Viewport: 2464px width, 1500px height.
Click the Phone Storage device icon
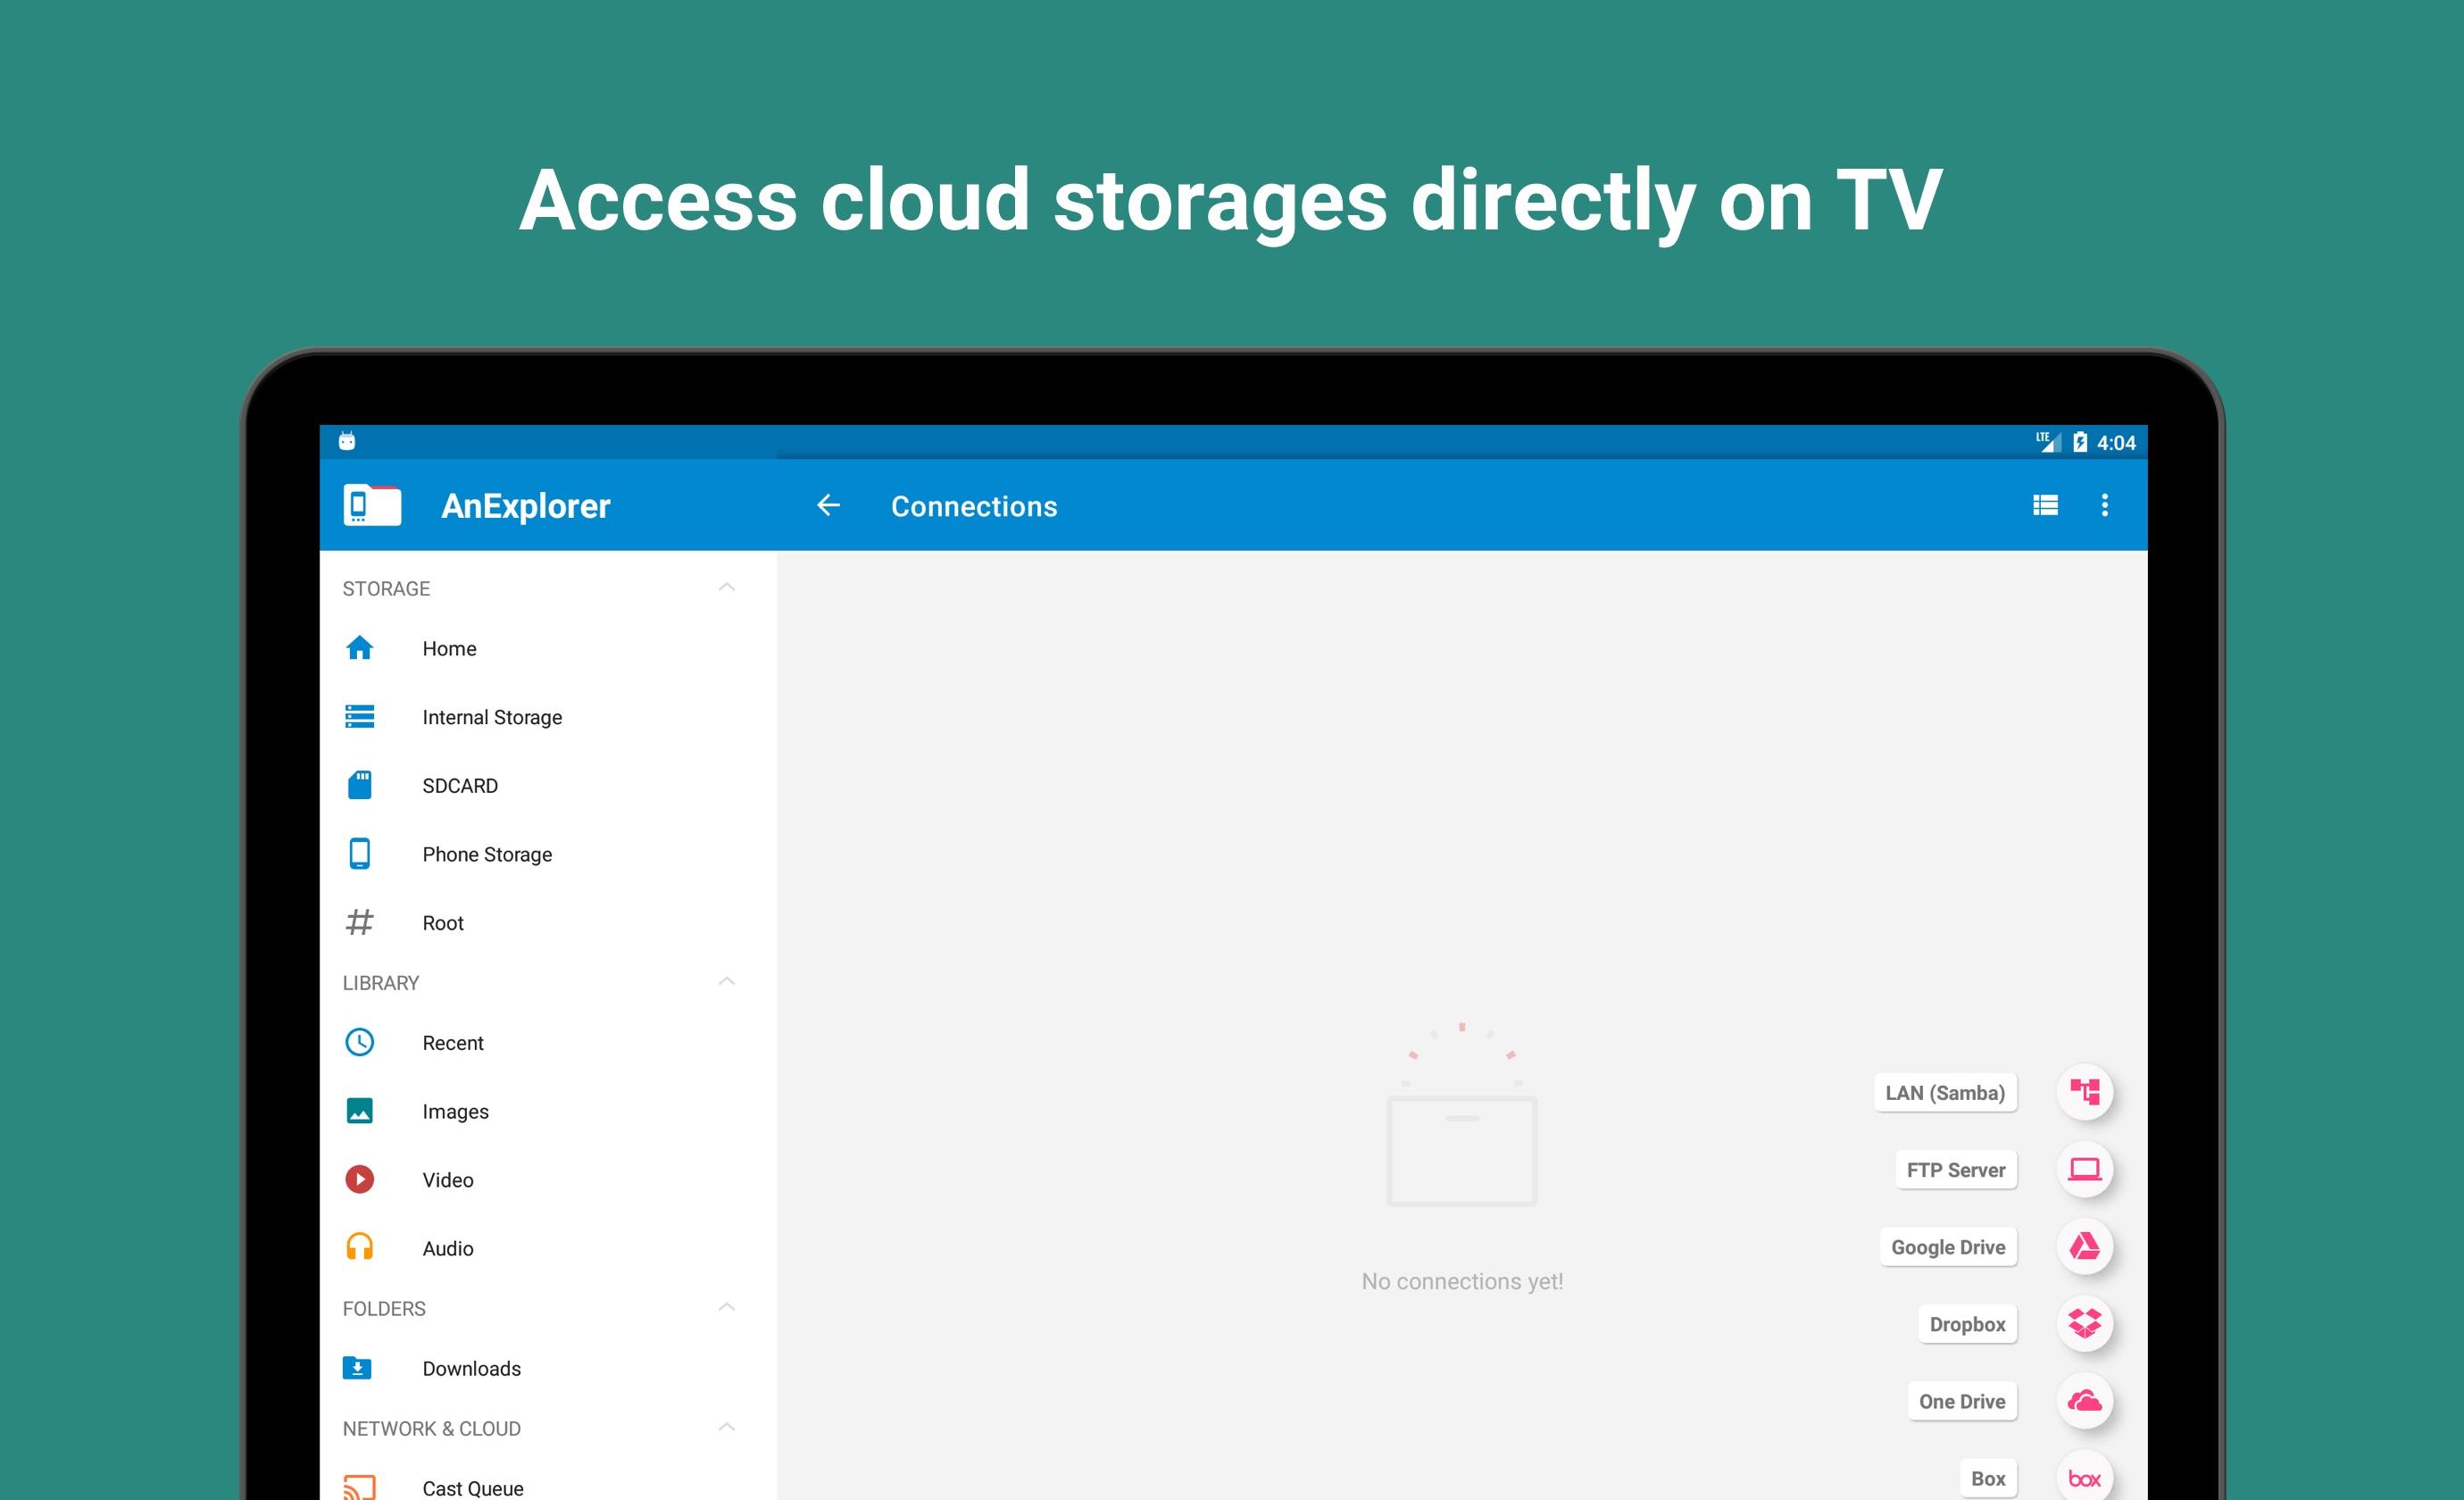(x=360, y=853)
